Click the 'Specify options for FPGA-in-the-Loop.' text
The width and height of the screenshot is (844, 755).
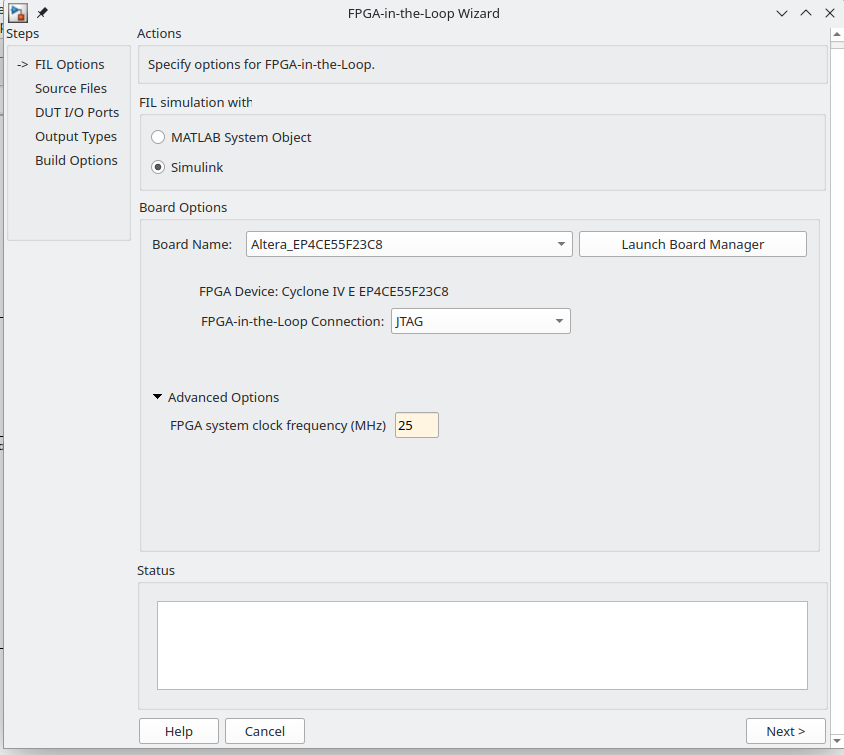pos(261,65)
